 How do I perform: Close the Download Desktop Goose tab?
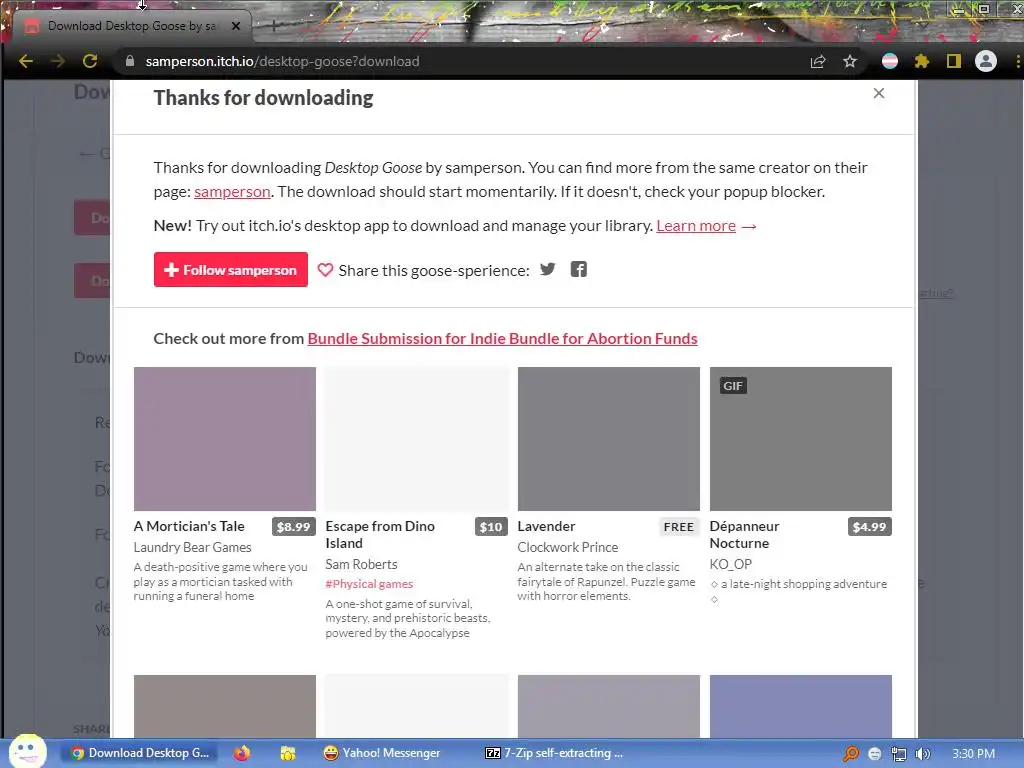pyautogui.click(x=236, y=26)
